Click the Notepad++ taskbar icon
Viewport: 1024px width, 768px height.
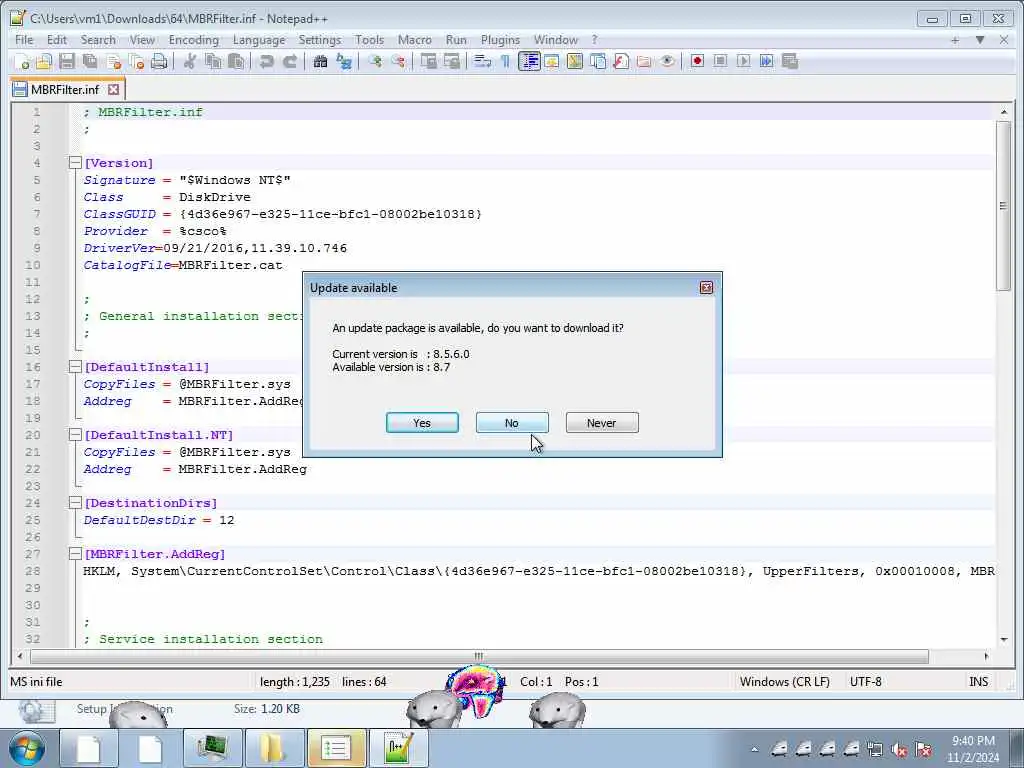tap(398, 748)
